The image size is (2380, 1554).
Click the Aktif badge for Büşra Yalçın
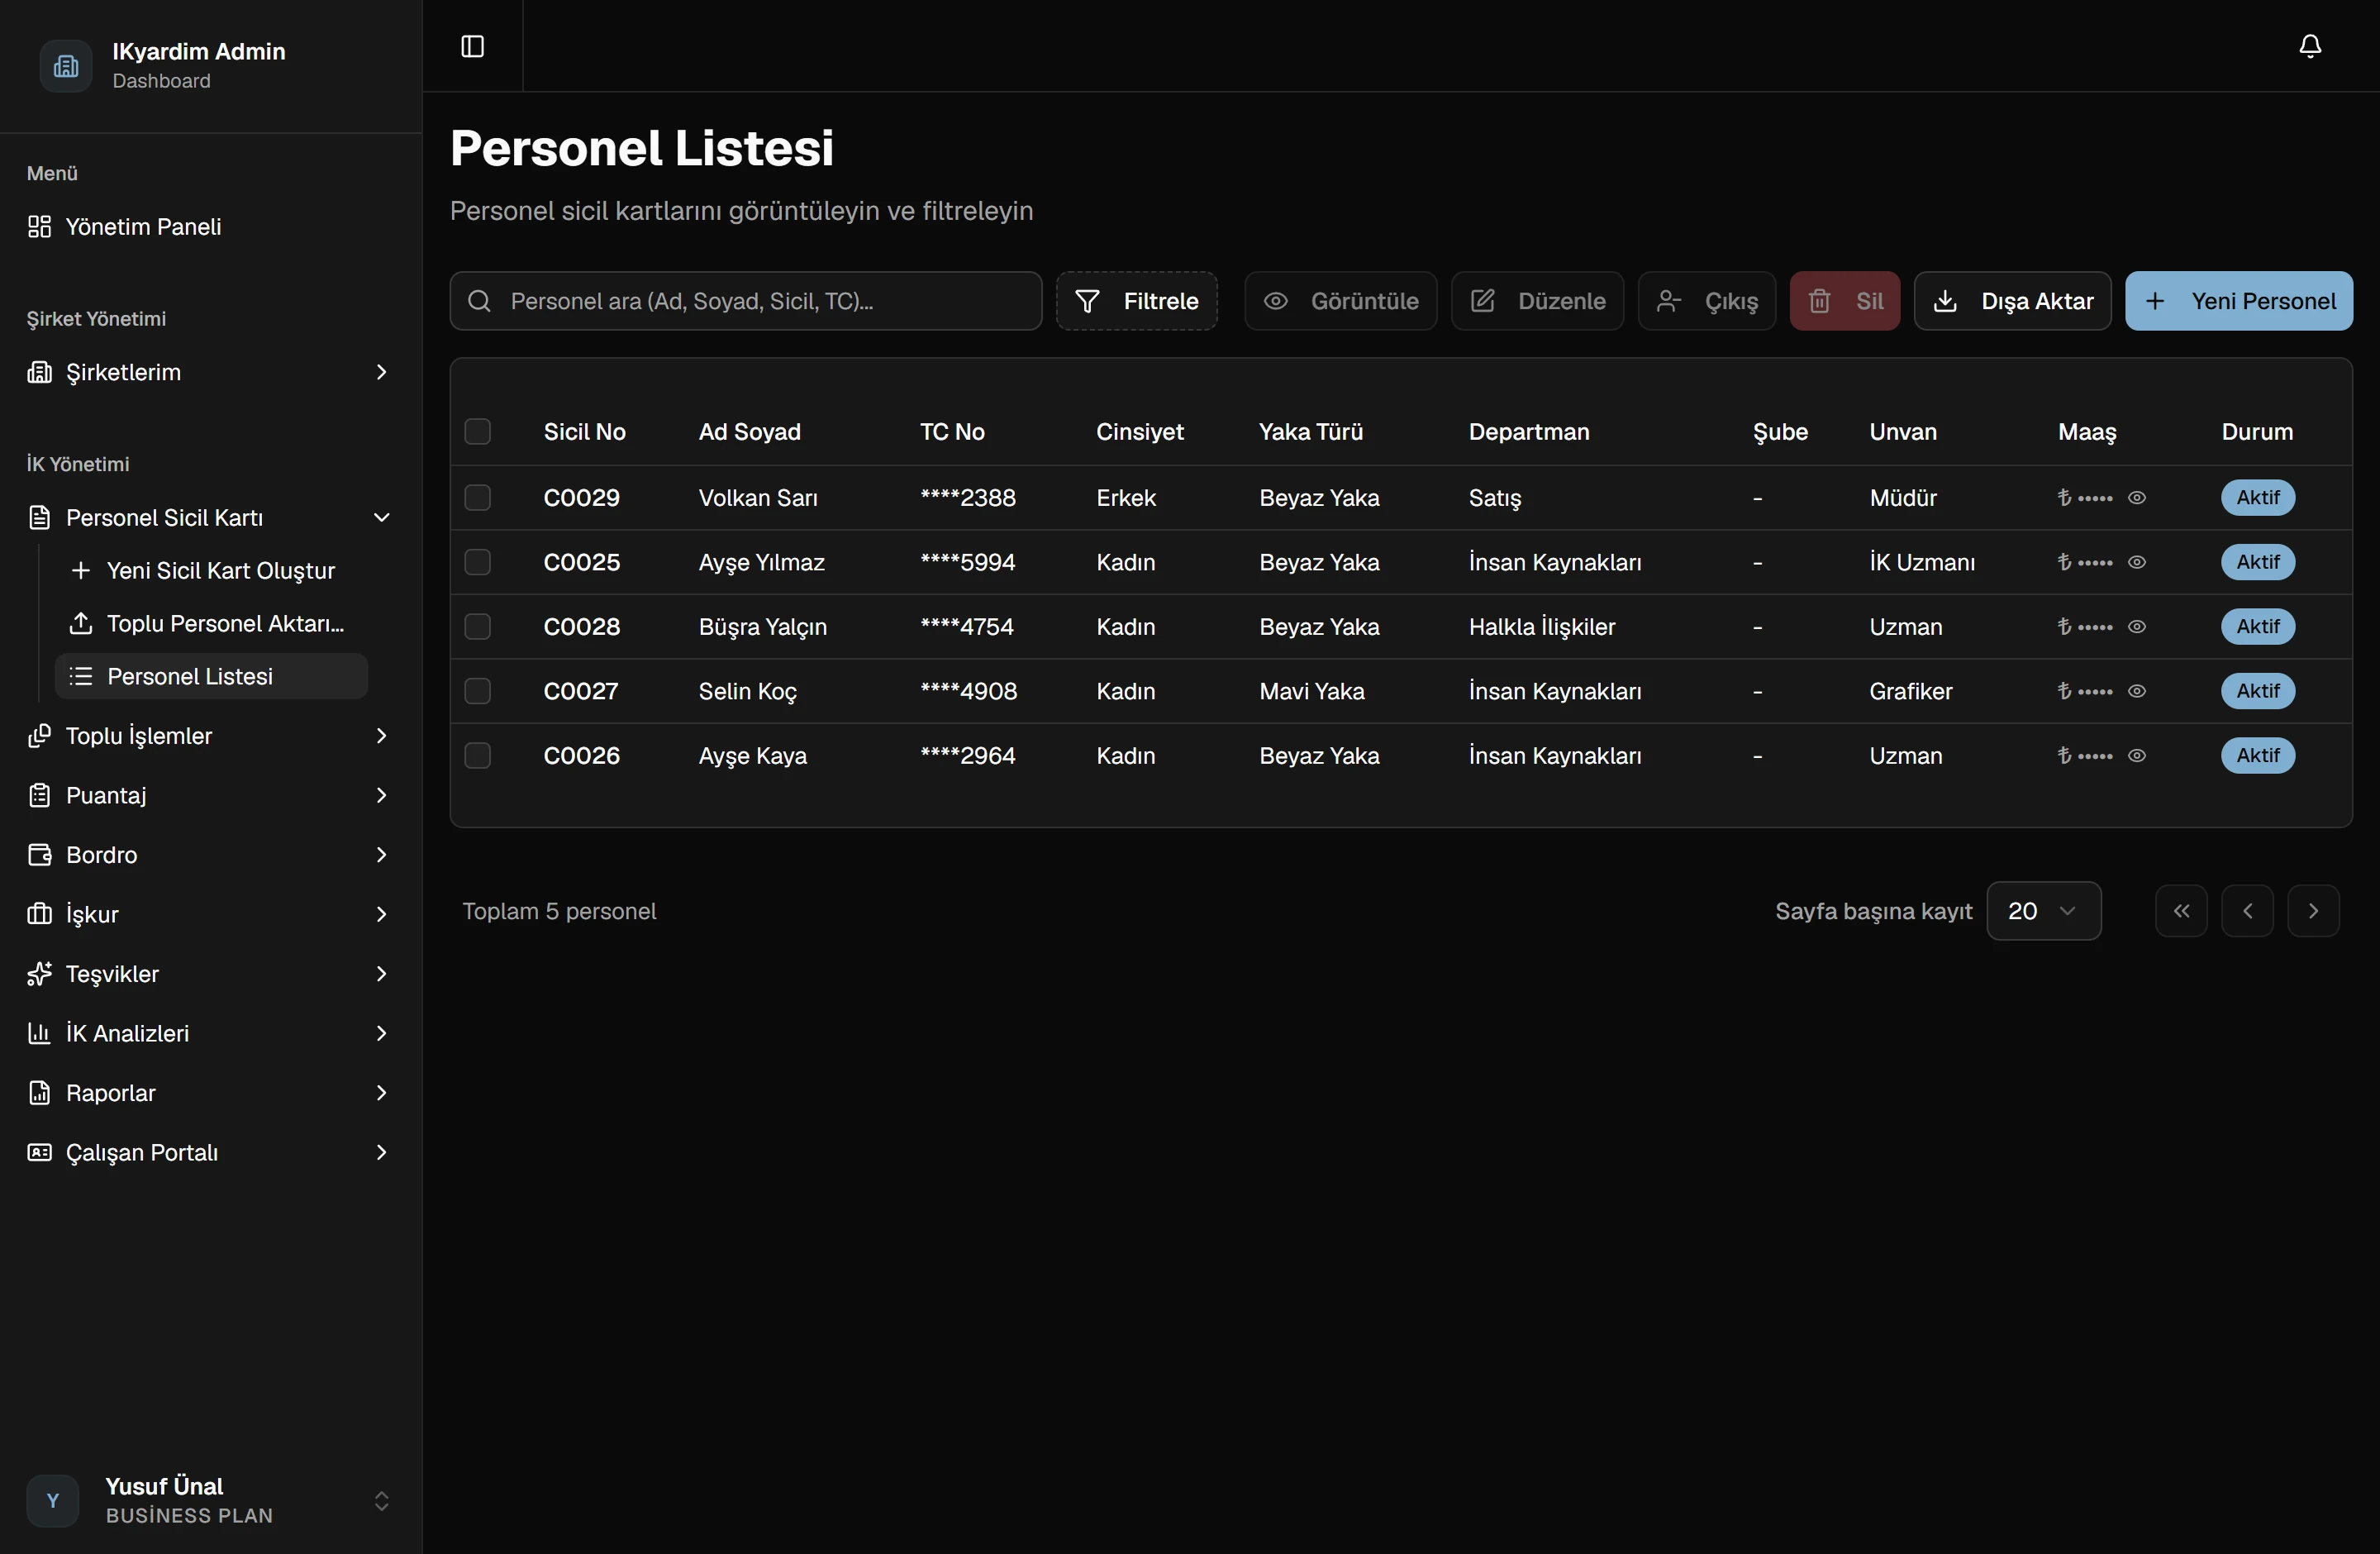pyautogui.click(x=2258, y=627)
